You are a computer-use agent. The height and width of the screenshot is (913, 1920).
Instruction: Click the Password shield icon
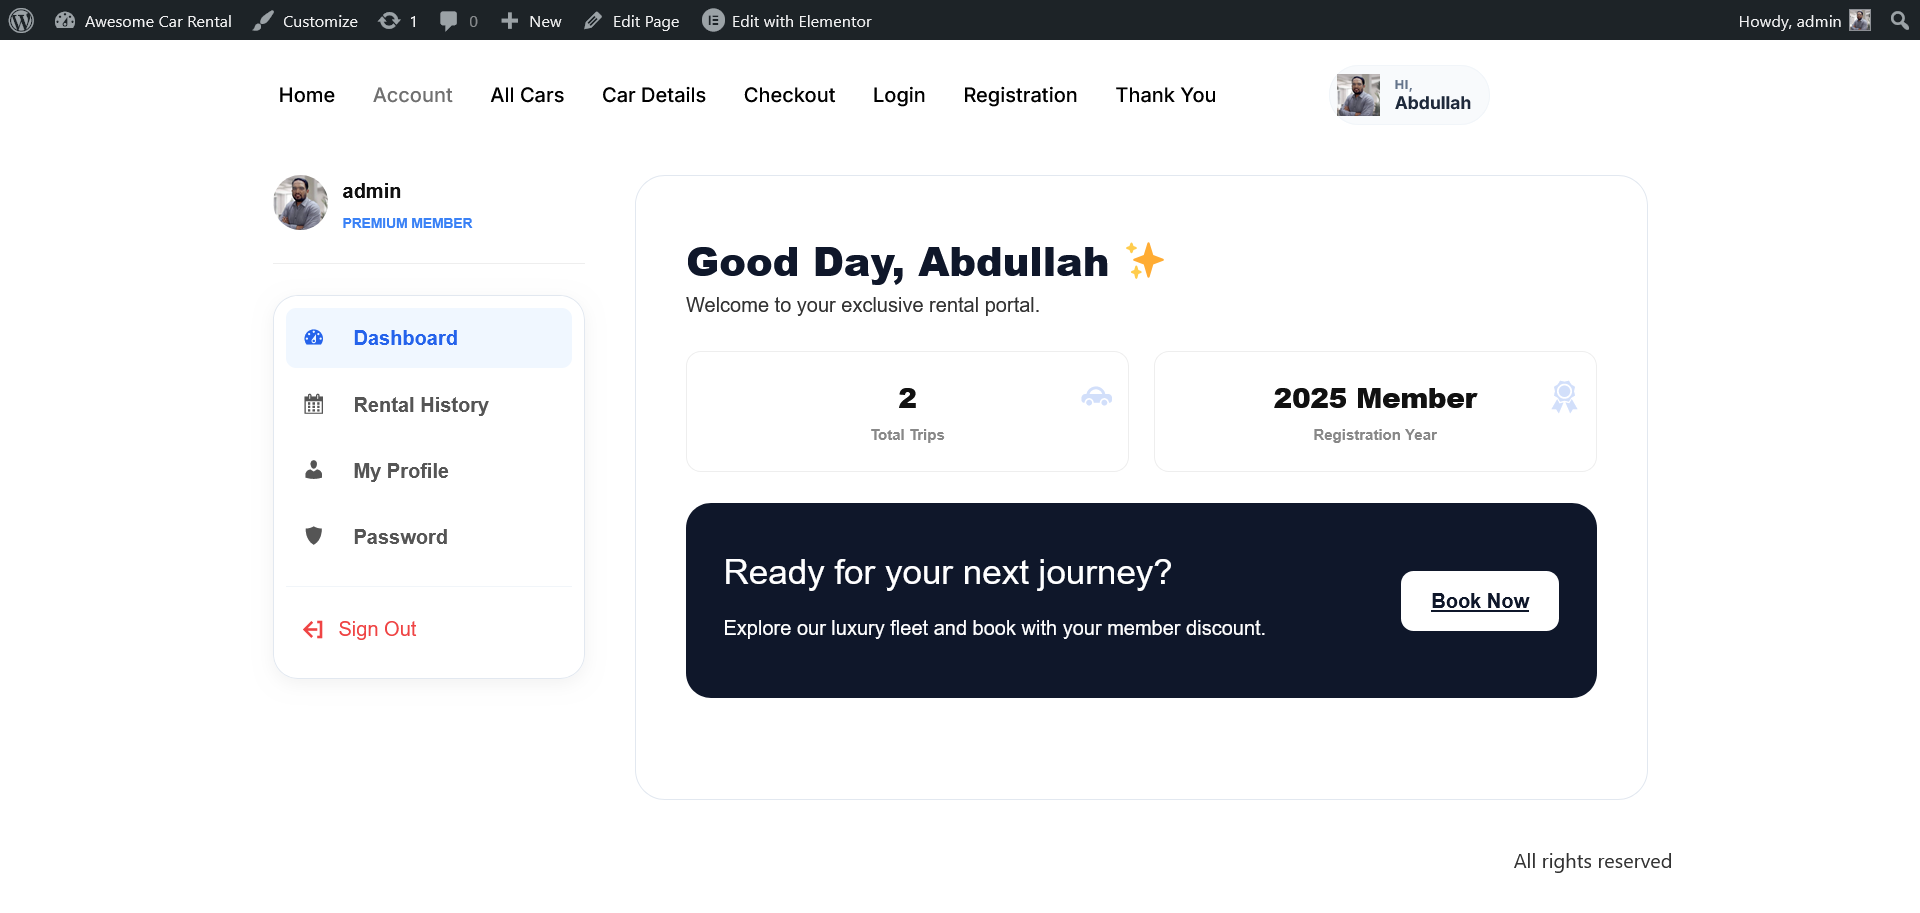pyautogui.click(x=314, y=536)
